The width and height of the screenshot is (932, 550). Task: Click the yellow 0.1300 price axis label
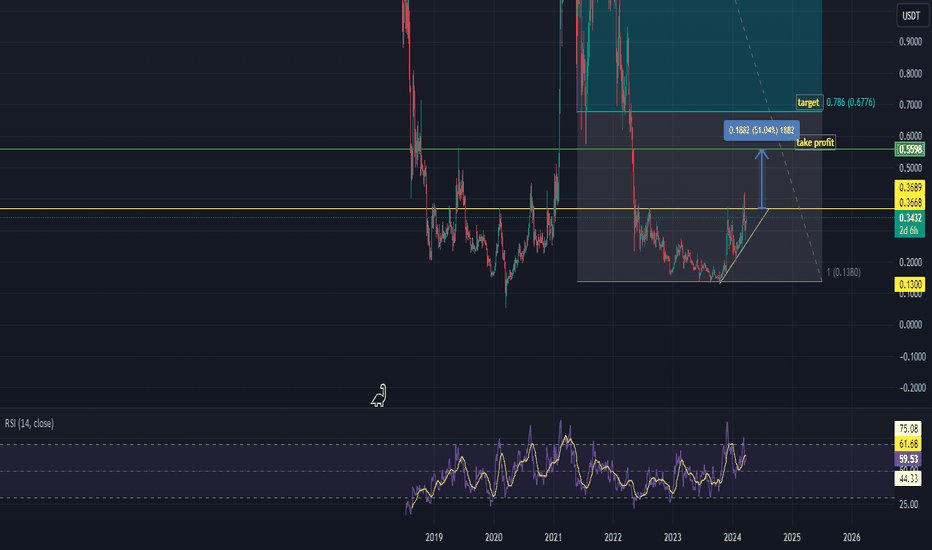[910, 284]
